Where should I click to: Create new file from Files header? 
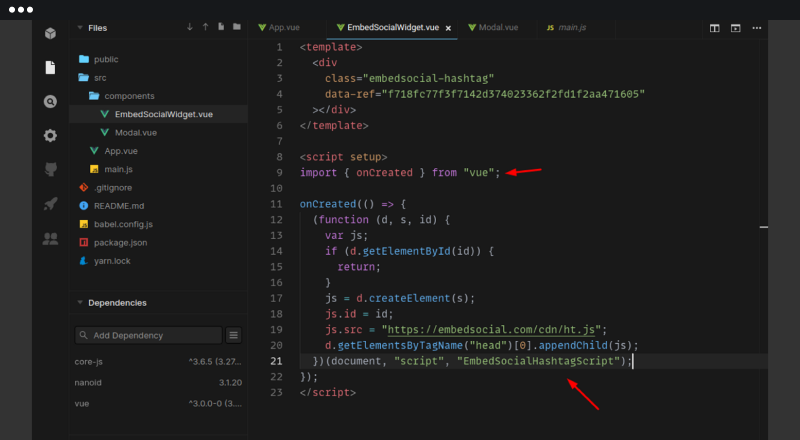[221, 27]
